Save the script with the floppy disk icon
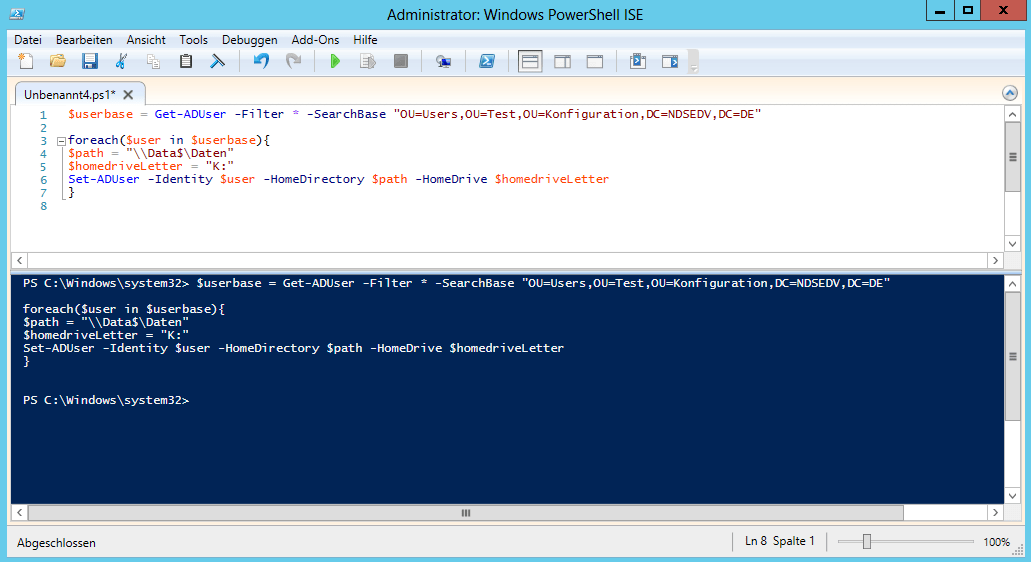The width and height of the screenshot is (1031, 562). click(89, 62)
